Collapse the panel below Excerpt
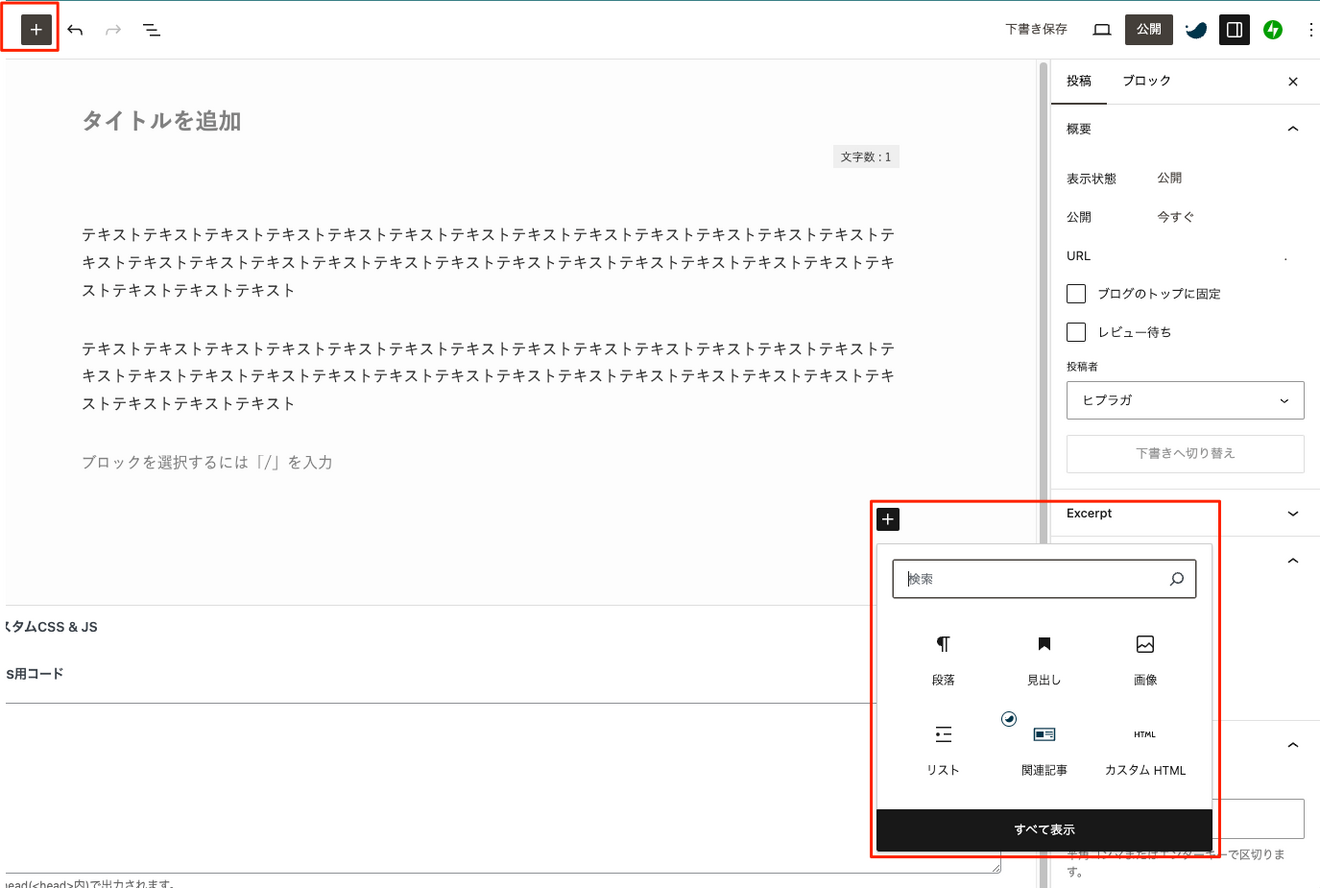This screenshot has width=1320, height=888. click(1293, 561)
